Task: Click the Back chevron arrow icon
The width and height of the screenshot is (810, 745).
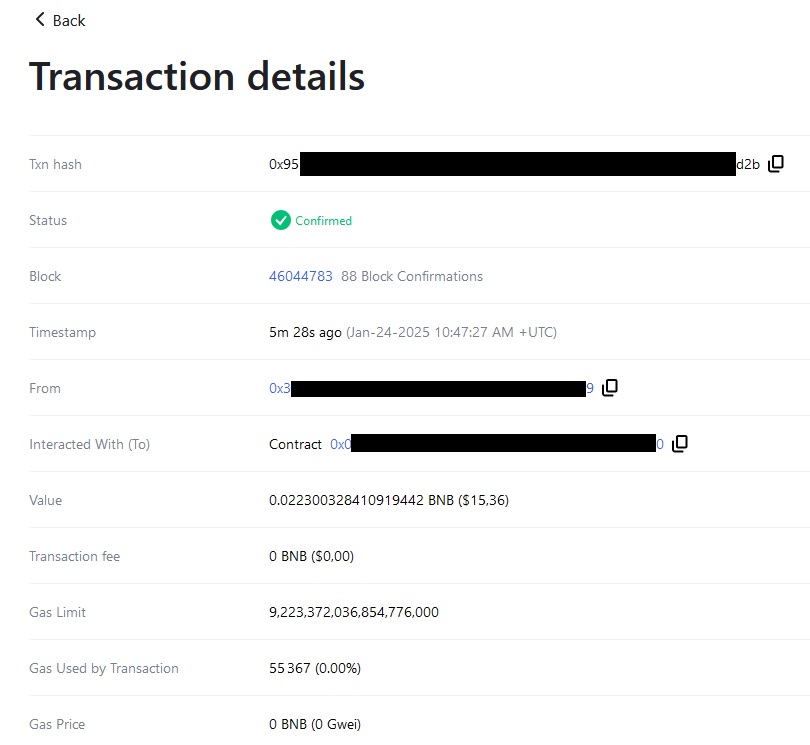Action: click(x=40, y=20)
